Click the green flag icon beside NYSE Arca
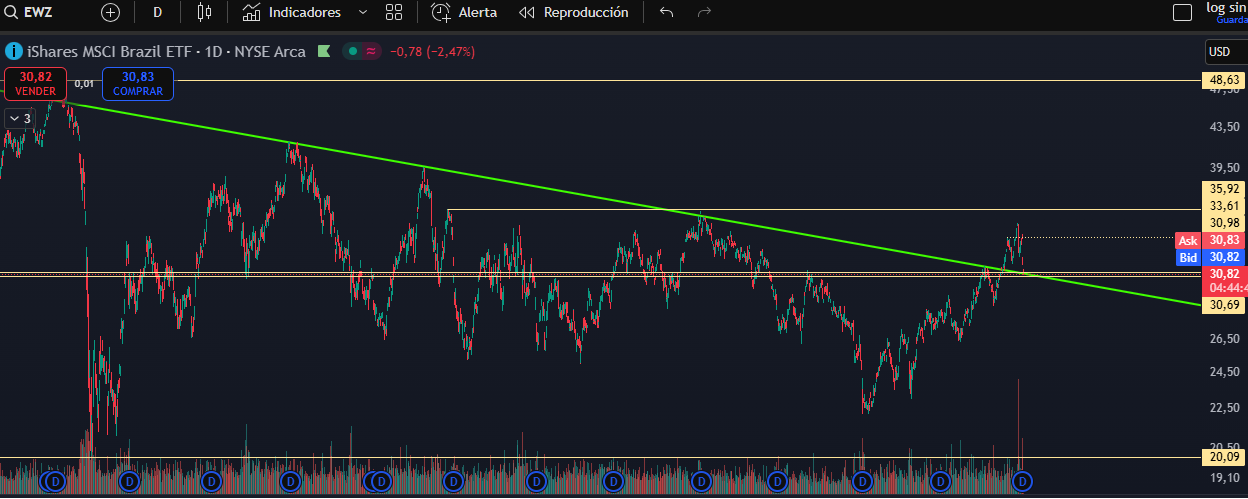The height and width of the screenshot is (499, 1248). [x=324, y=51]
